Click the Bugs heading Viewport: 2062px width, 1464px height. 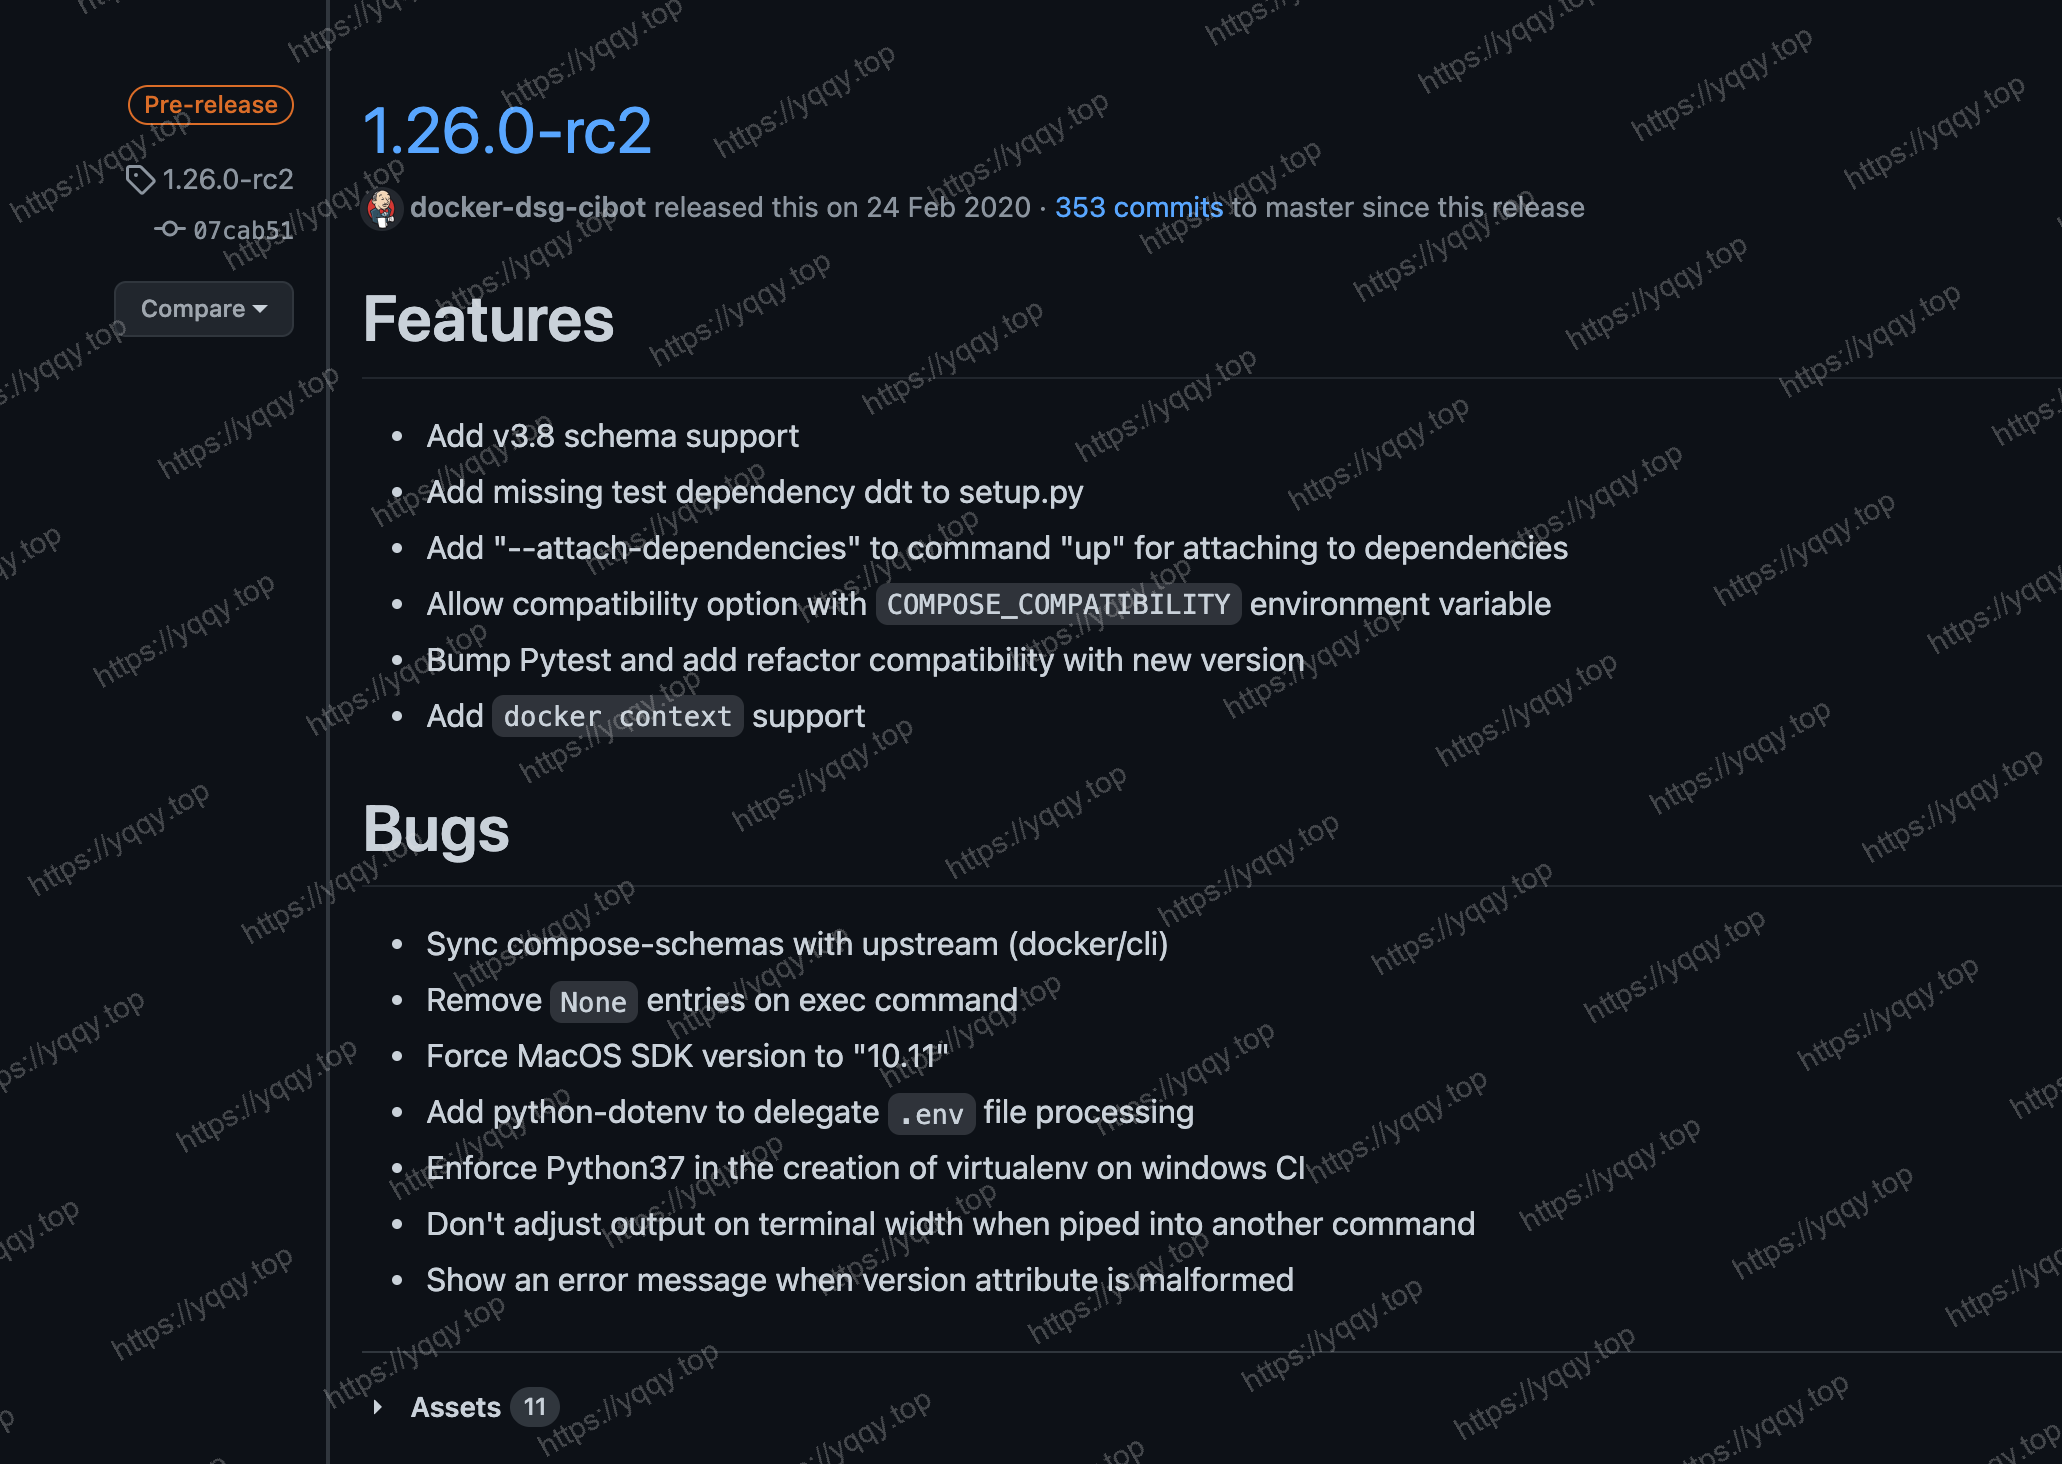point(436,829)
